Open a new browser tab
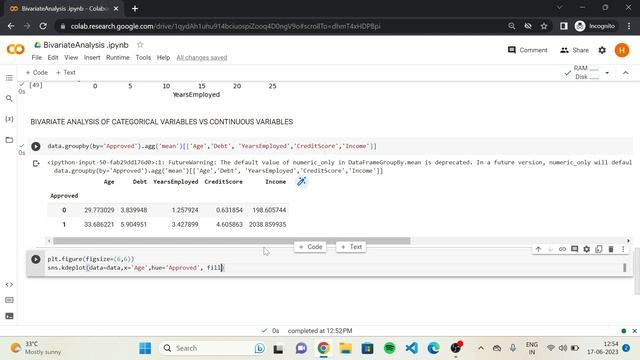Image resolution: width=640 pixels, height=360 pixels. tap(135, 8)
